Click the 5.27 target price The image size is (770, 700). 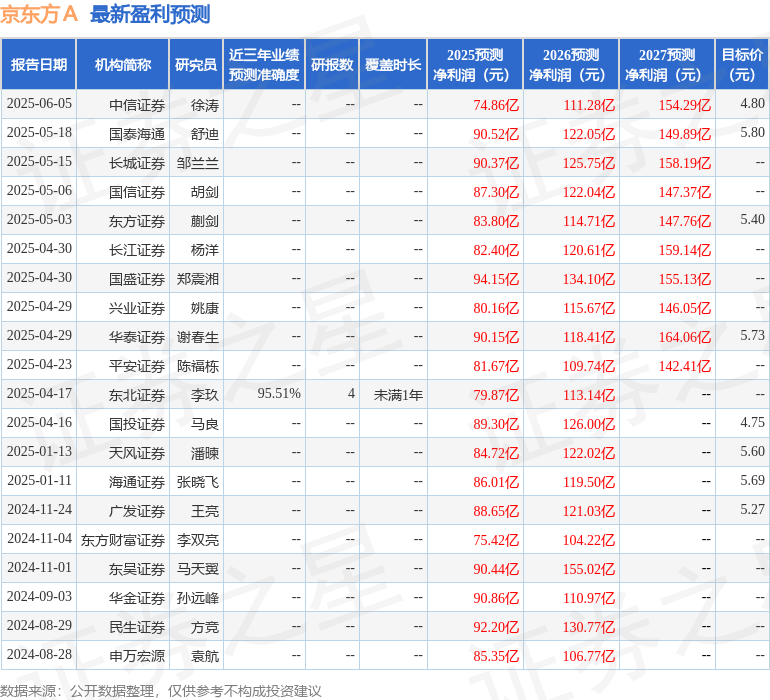pos(752,509)
